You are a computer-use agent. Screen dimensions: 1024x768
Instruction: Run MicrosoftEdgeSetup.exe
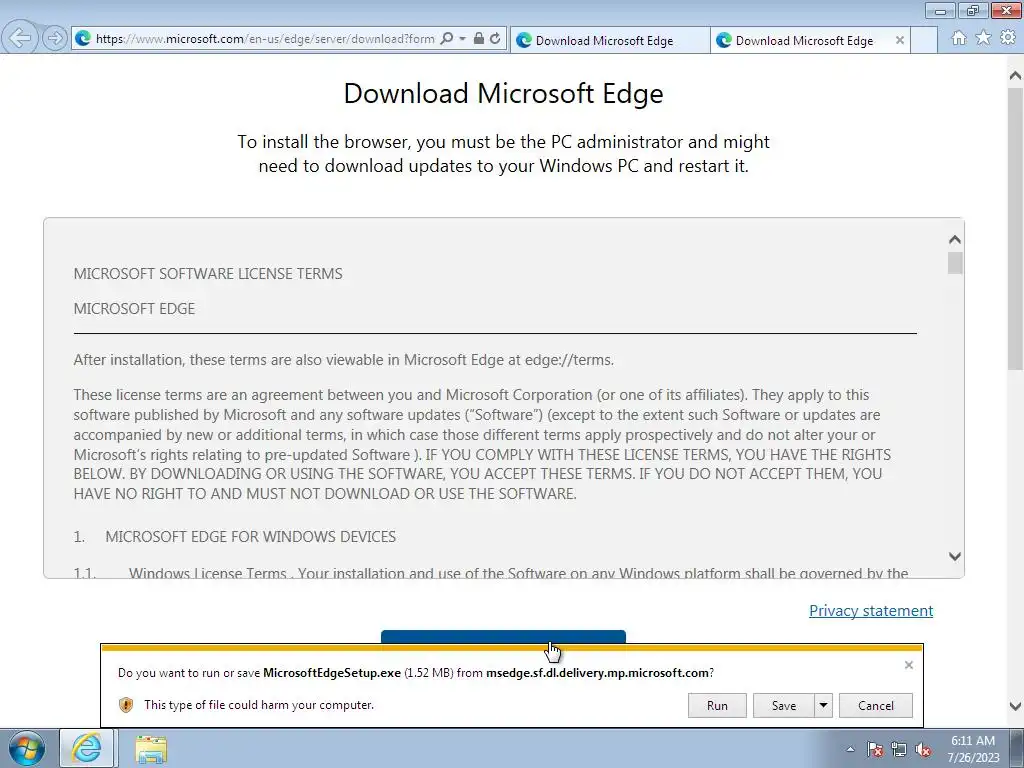click(717, 705)
